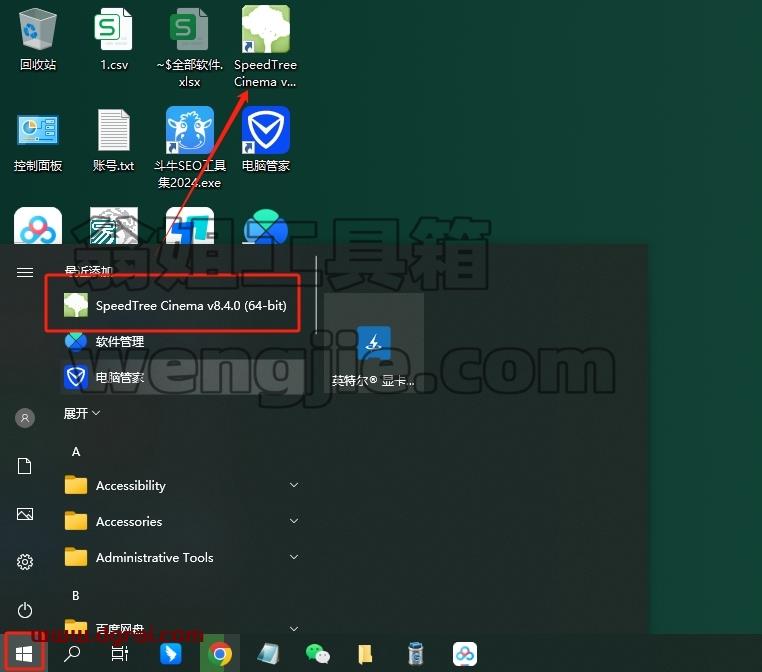Open Settings gear in Start sidebar
Image resolution: width=762 pixels, height=672 pixels.
coord(25,562)
